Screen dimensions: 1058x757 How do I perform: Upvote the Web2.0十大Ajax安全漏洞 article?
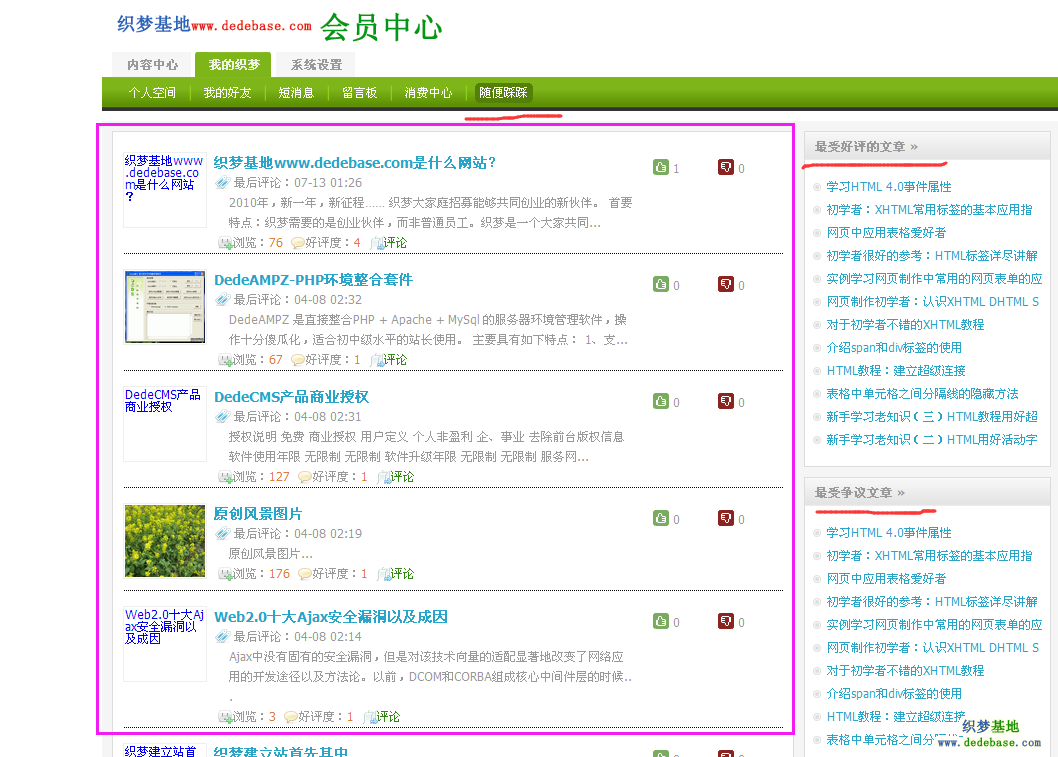[x=661, y=621]
